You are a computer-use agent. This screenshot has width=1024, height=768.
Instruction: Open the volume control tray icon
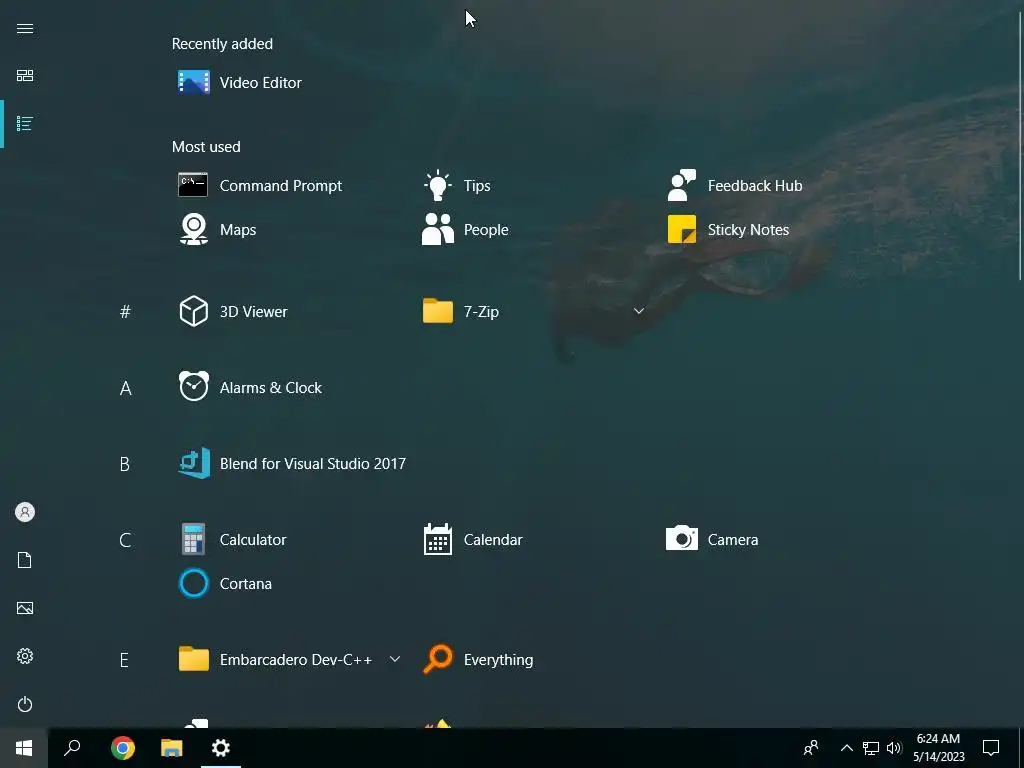point(894,748)
